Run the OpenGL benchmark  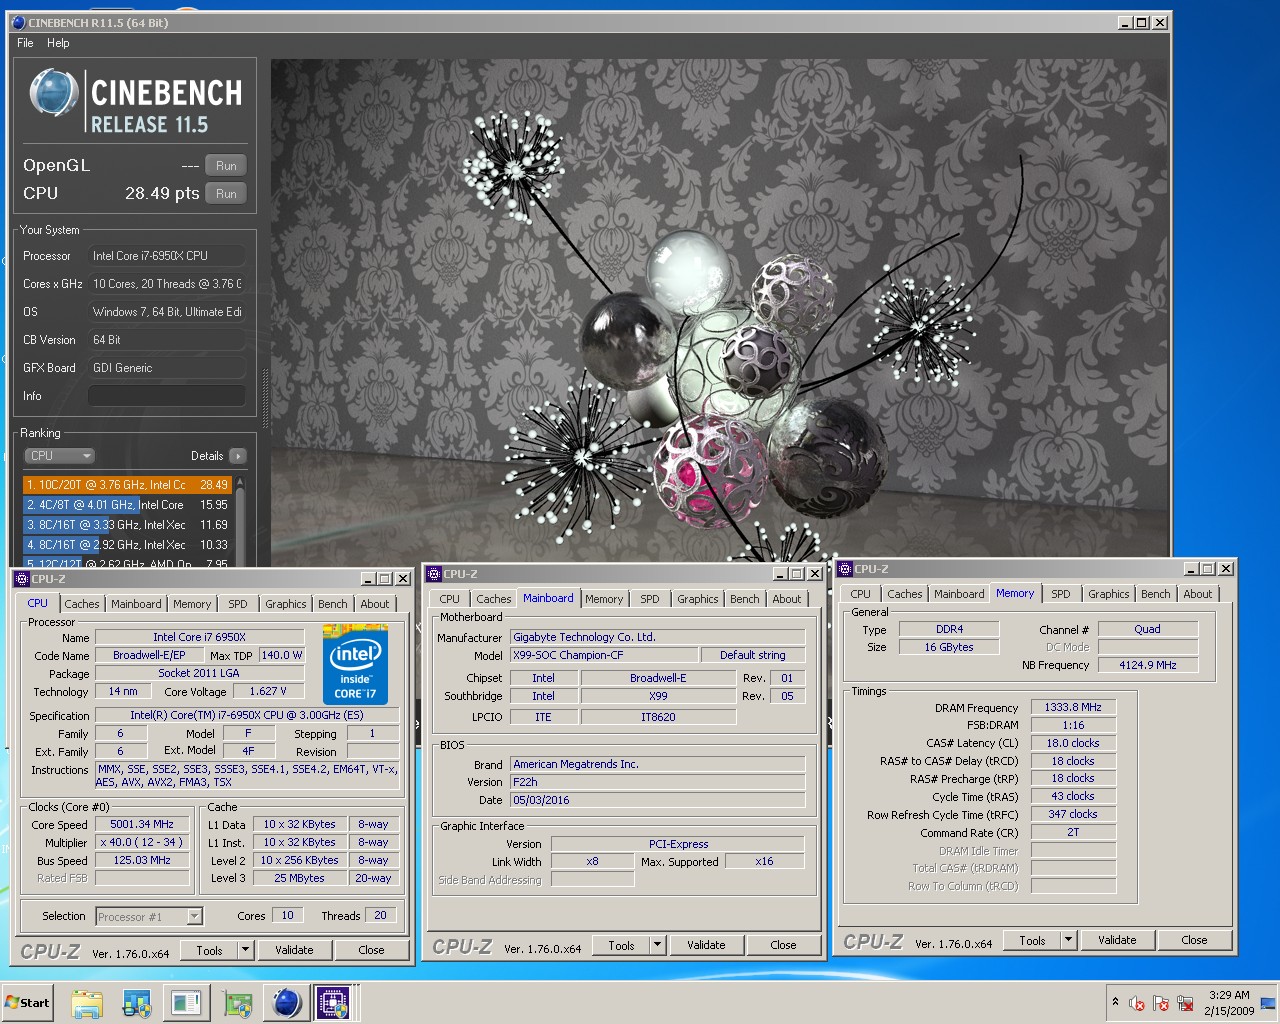click(226, 166)
